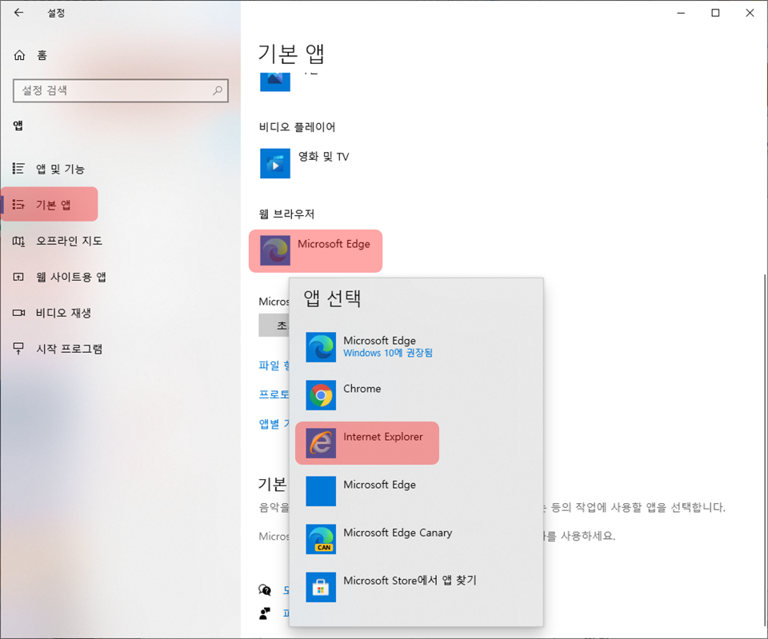The height and width of the screenshot is (639, 768).
Task: Click the help chat icon at the bottom
Action: pos(265,590)
